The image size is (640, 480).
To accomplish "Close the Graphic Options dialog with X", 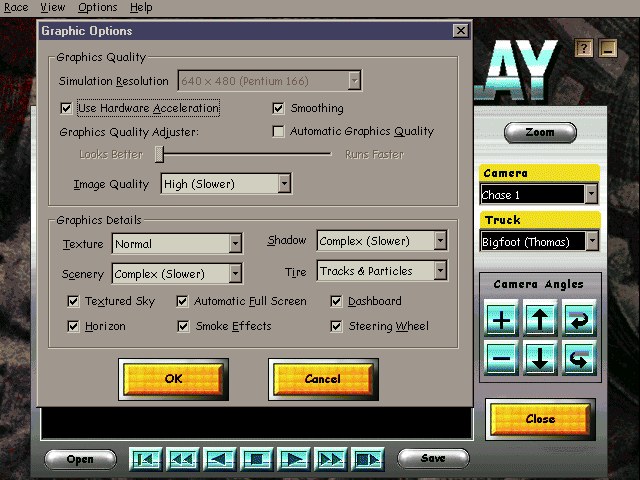I will (x=460, y=31).
